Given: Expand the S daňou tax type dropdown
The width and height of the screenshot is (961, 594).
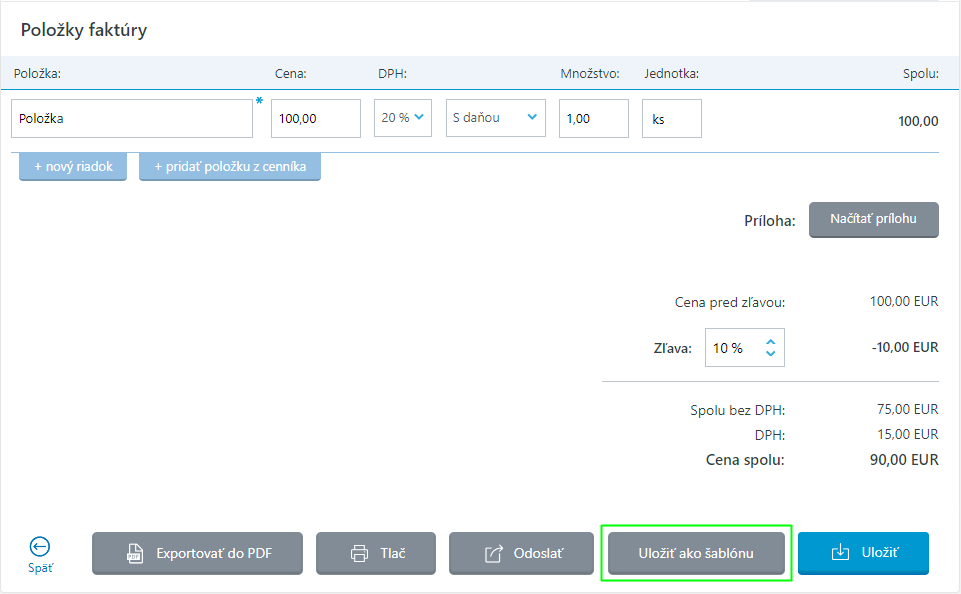Looking at the screenshot, I should coord(495,118).
